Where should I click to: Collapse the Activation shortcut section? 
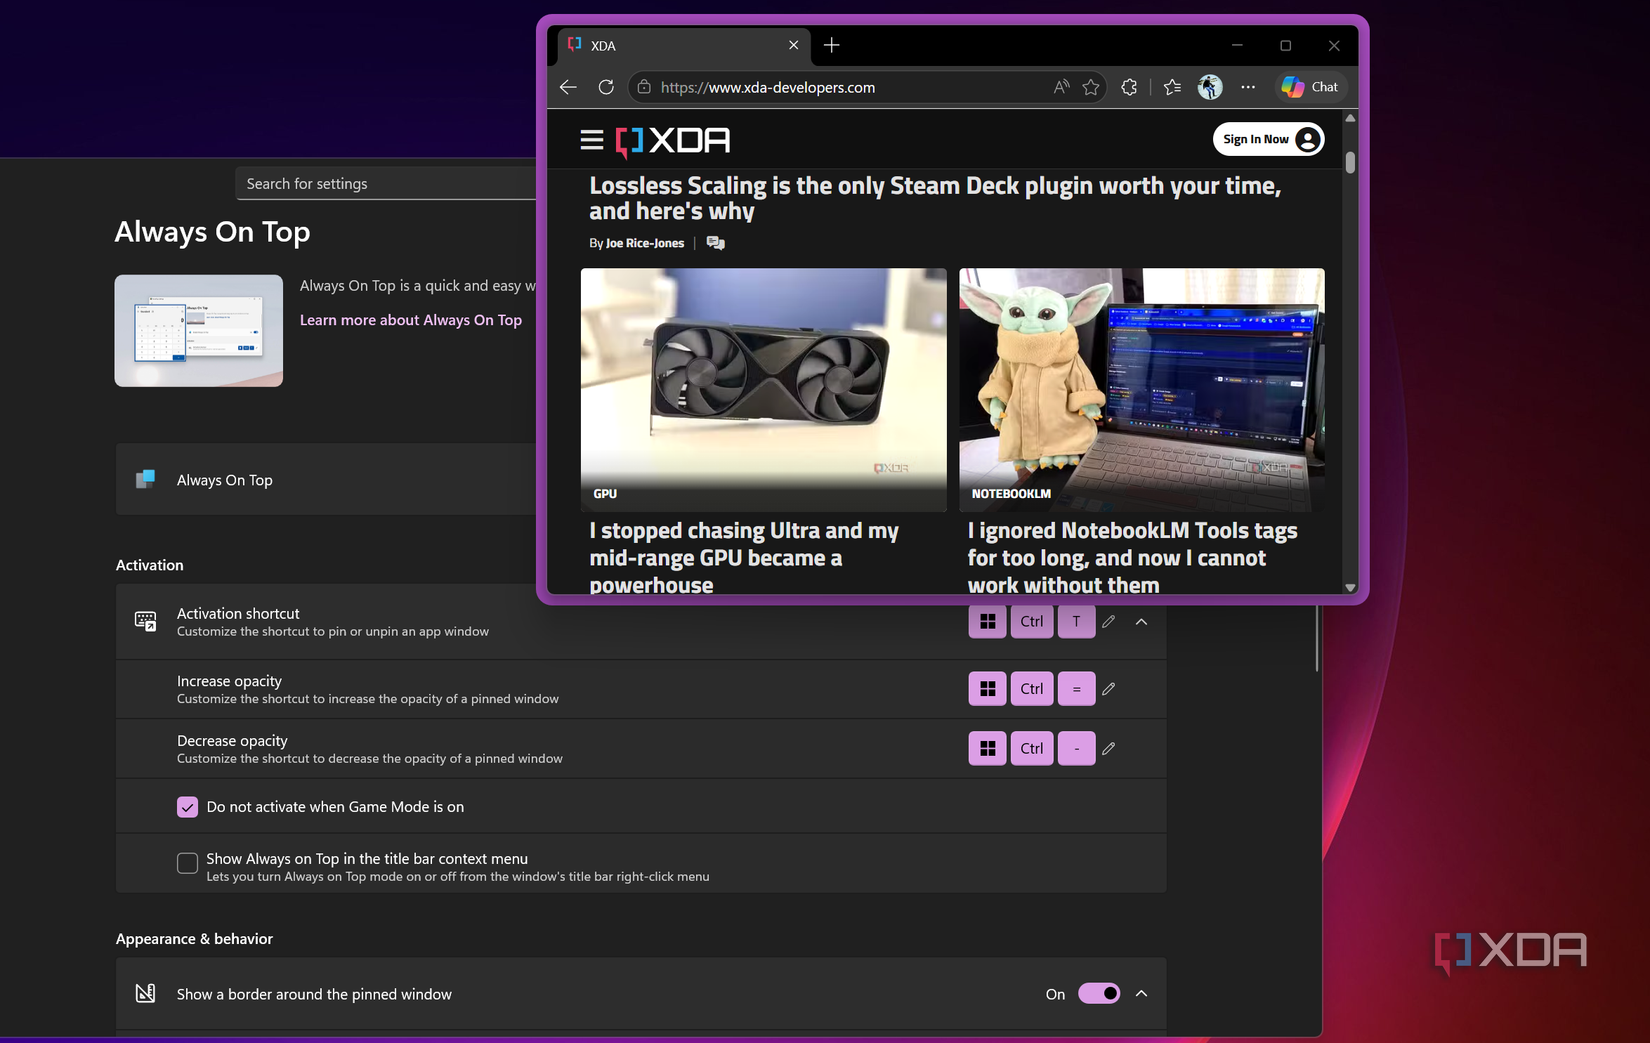click(x=1141, y=622)
